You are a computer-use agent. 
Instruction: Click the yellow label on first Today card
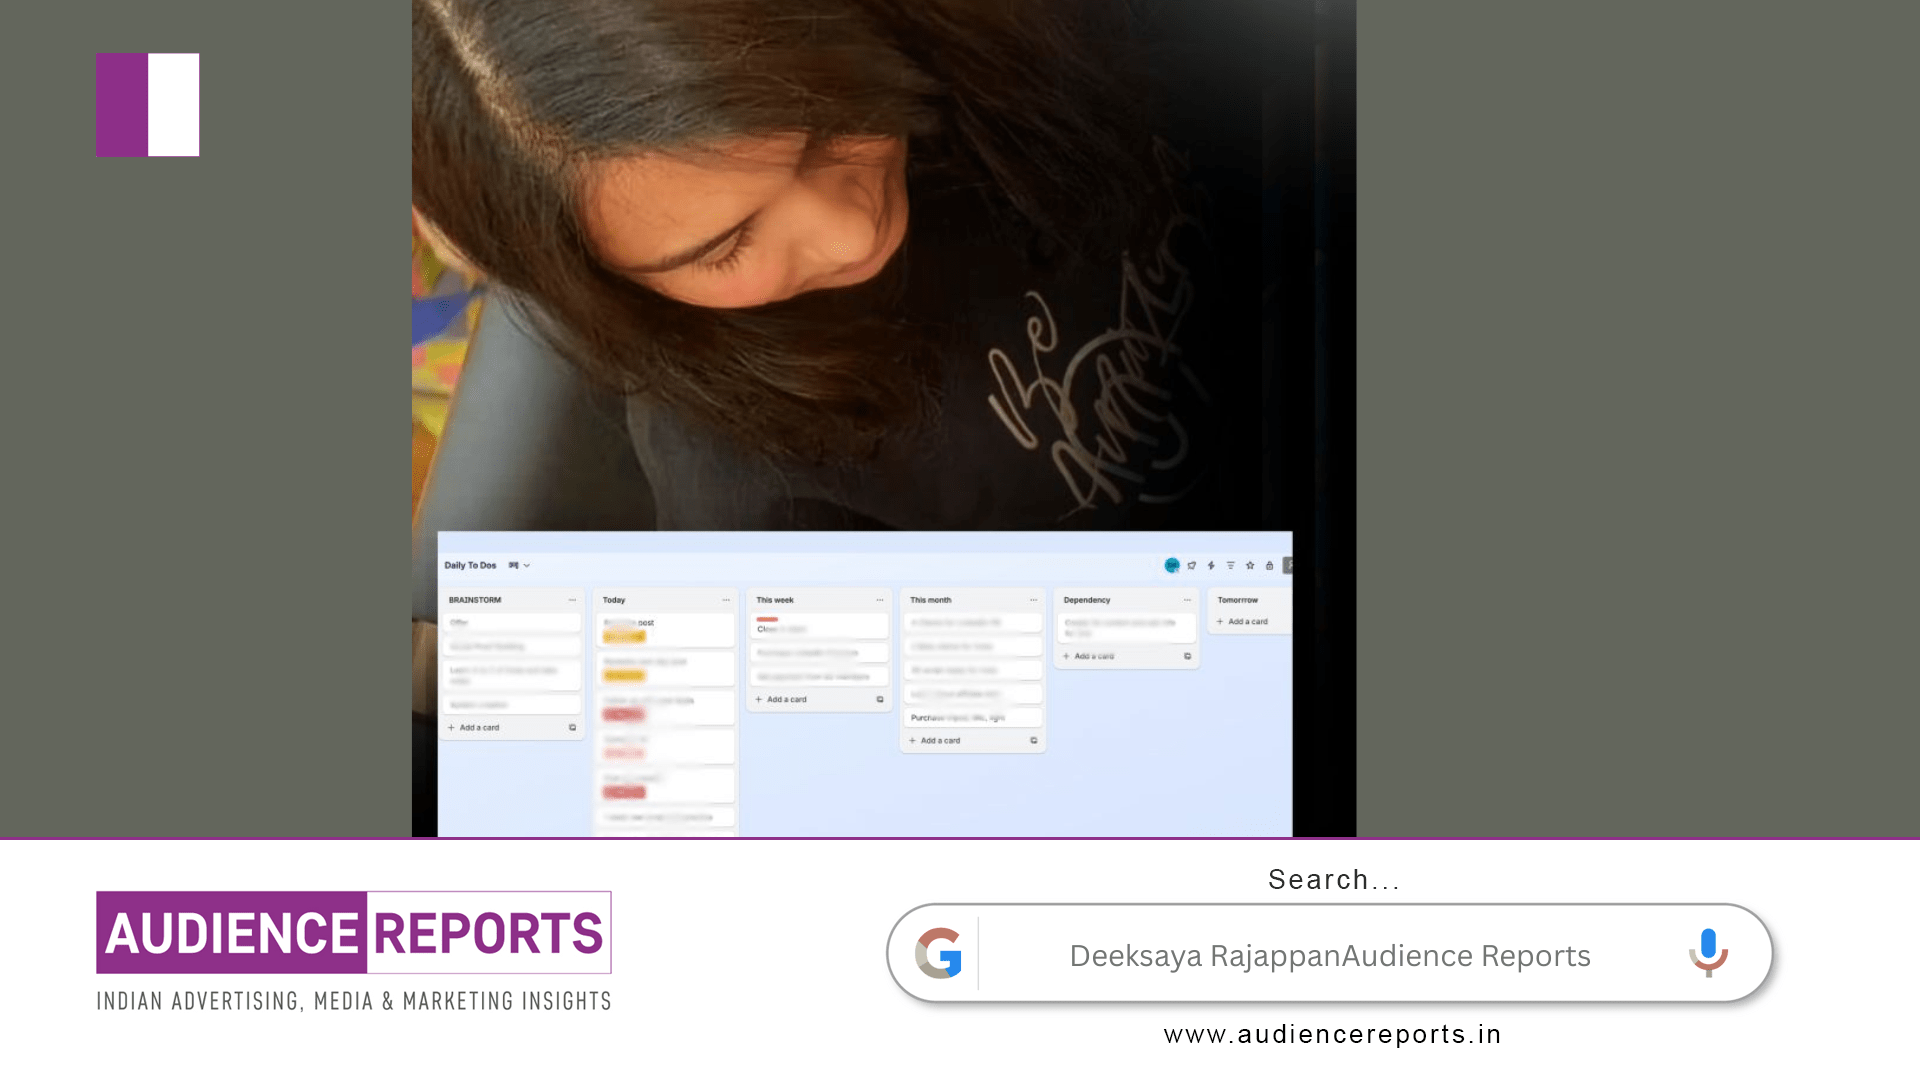pos(624,637)
